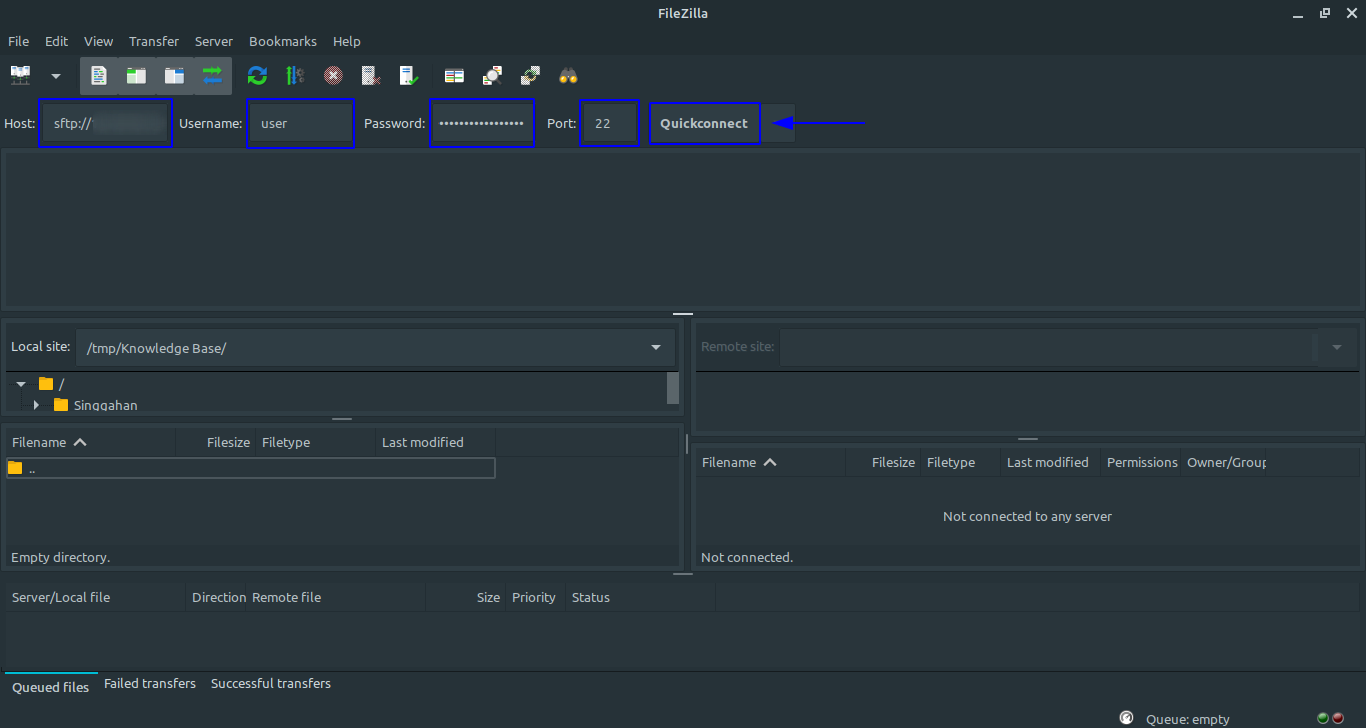Expand the Local site path dropdown

[656, 348]
